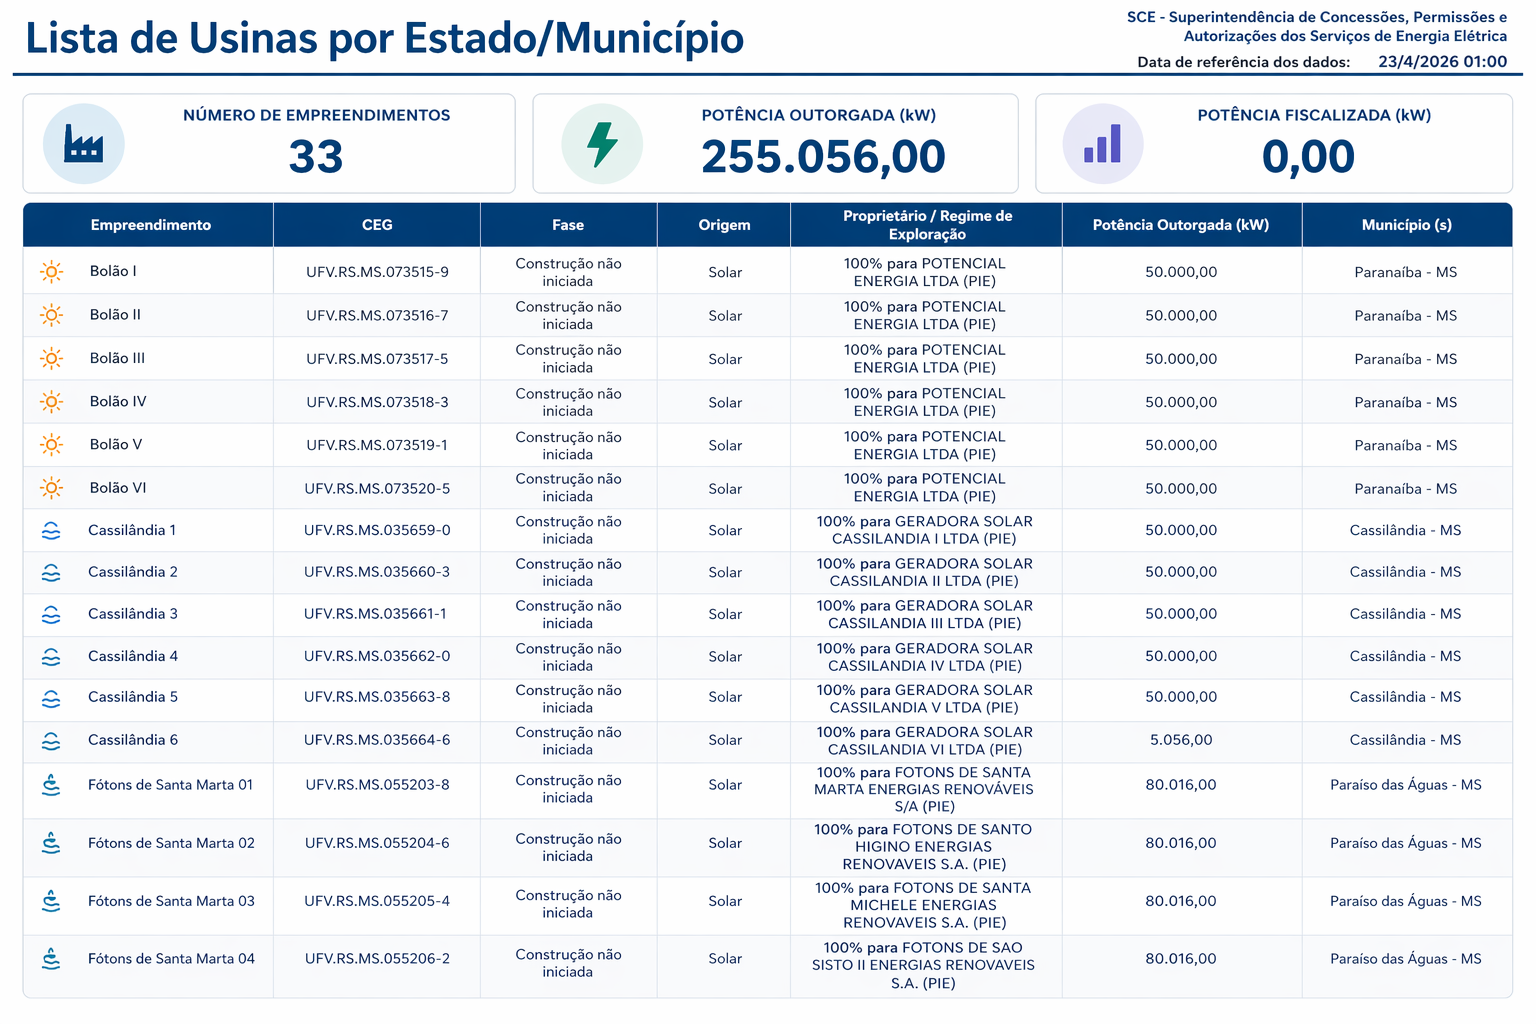Select the Cassilândia 3 plant name
Screen dimensions: 1536x1024
(x=133, y=614)
